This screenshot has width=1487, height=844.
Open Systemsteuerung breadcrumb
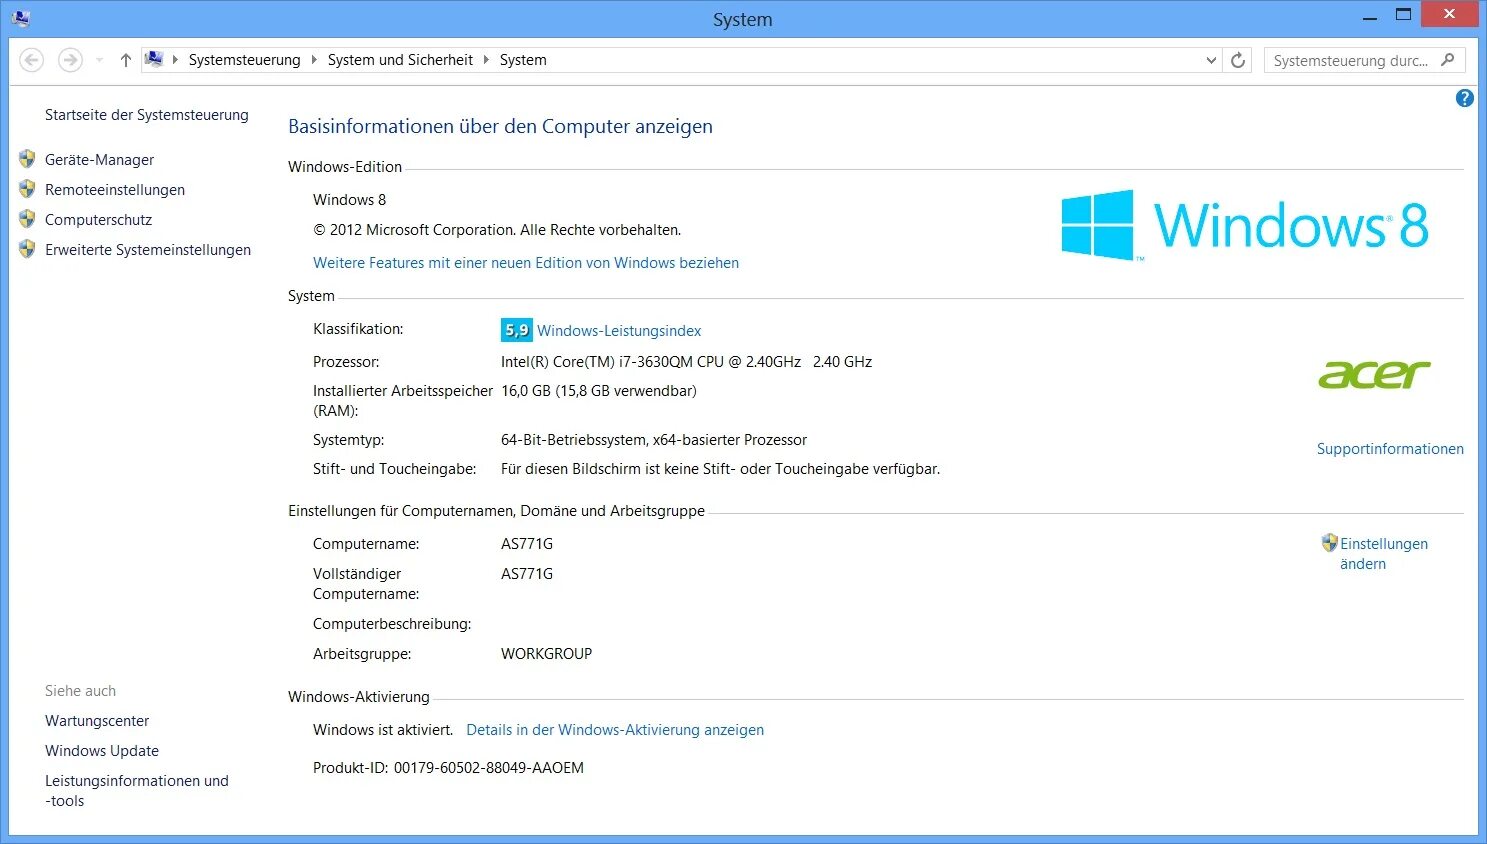pyautogui.click(x=244, y=60)
